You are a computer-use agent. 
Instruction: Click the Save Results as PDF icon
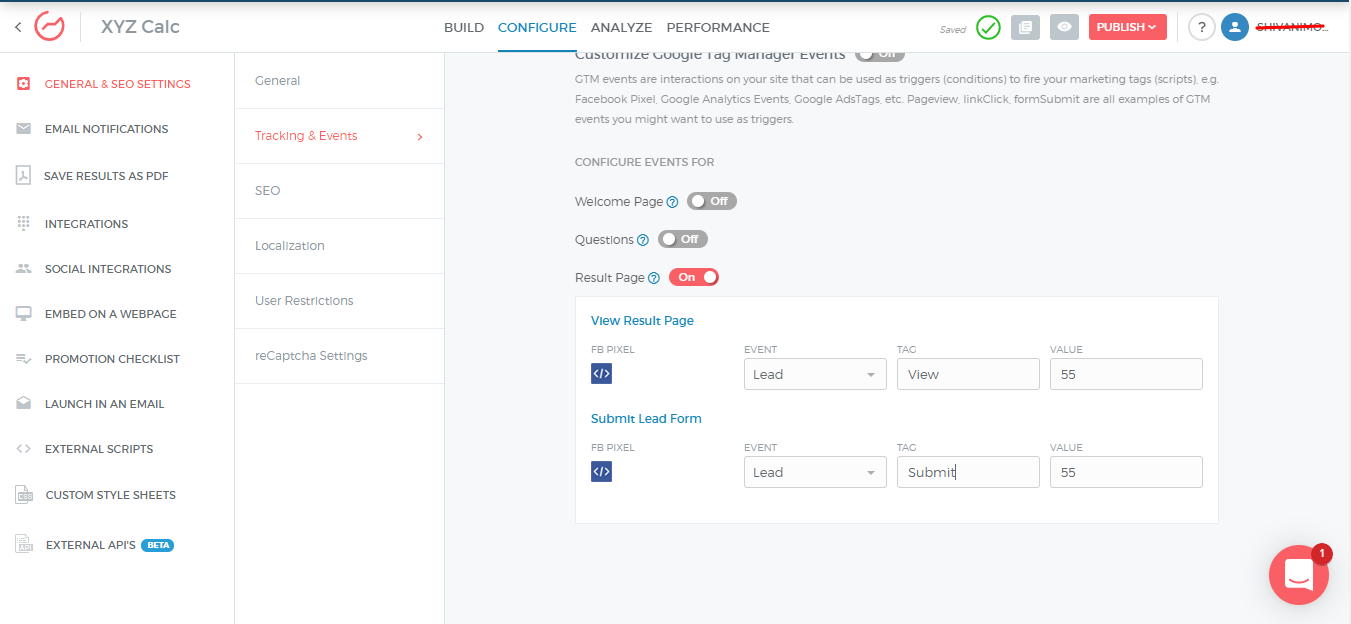(x=24, y=176)
